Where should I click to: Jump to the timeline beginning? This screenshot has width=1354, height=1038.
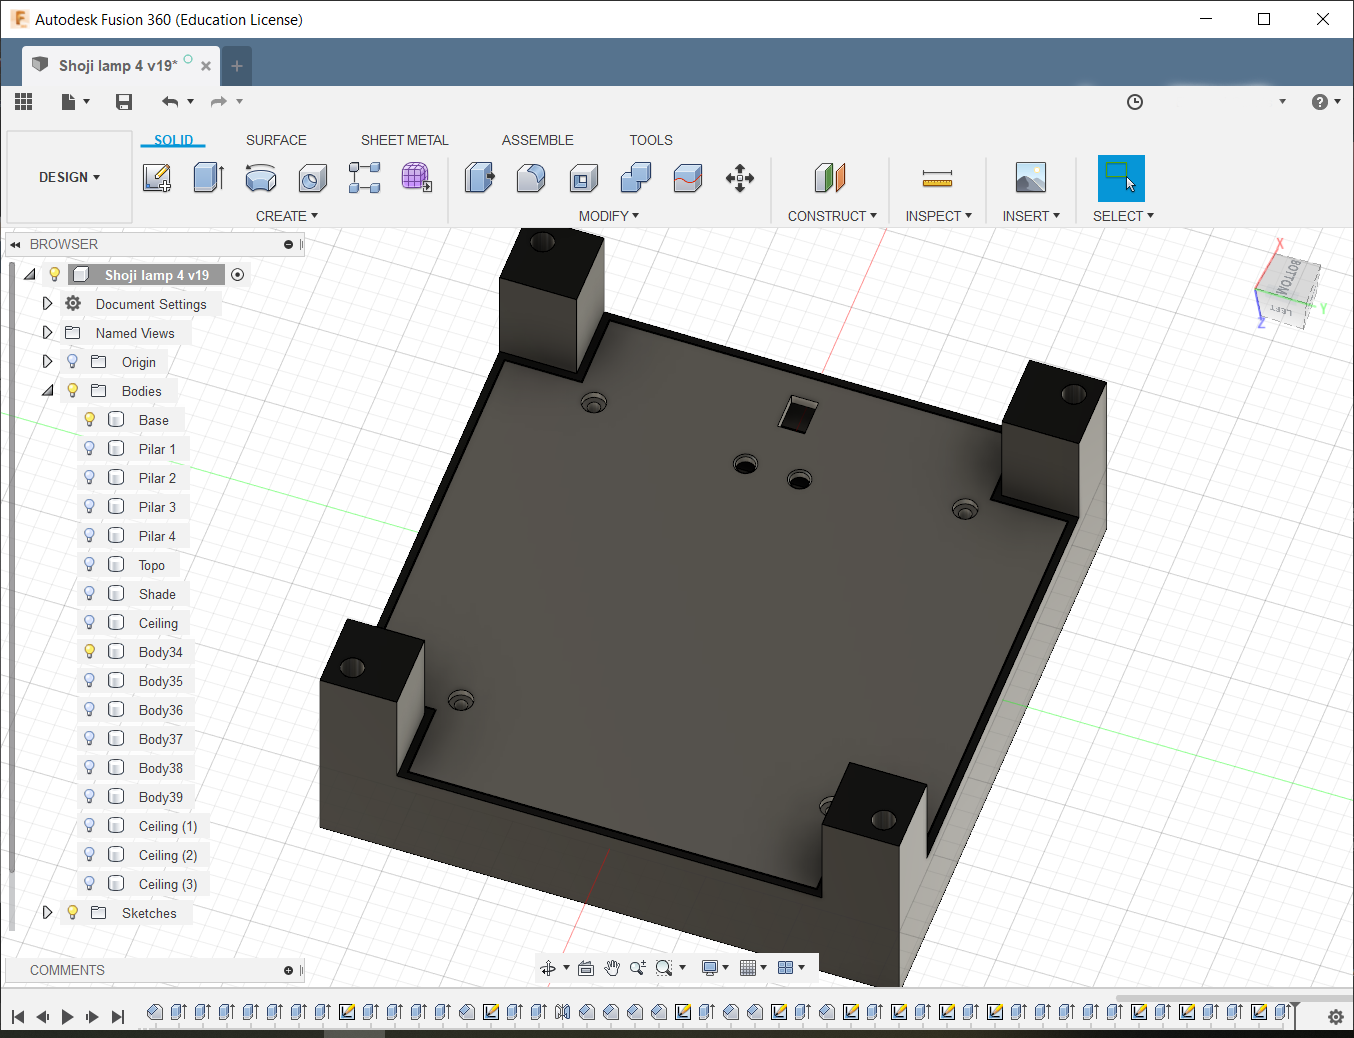[18, 1017]
